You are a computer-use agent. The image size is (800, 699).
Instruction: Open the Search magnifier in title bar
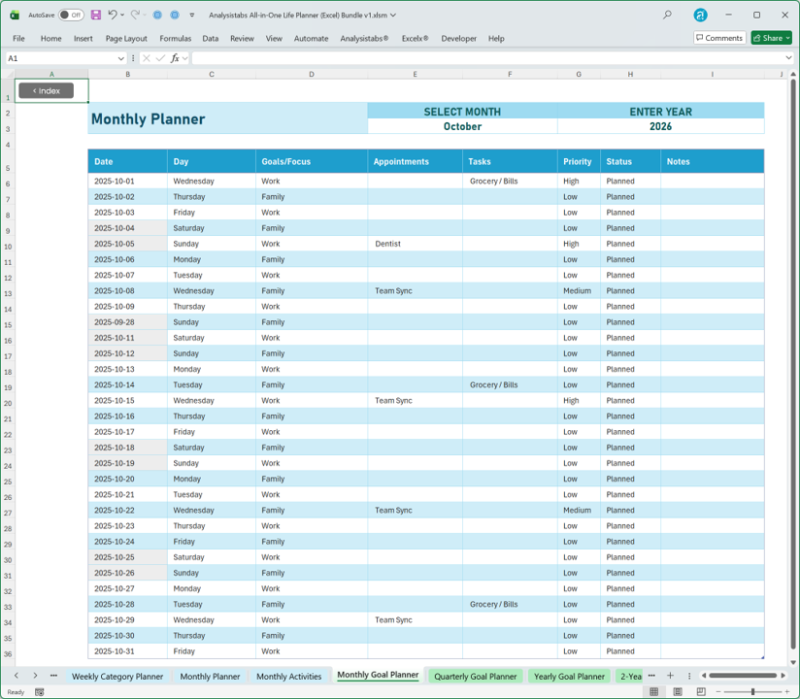[x=667, y=15]
